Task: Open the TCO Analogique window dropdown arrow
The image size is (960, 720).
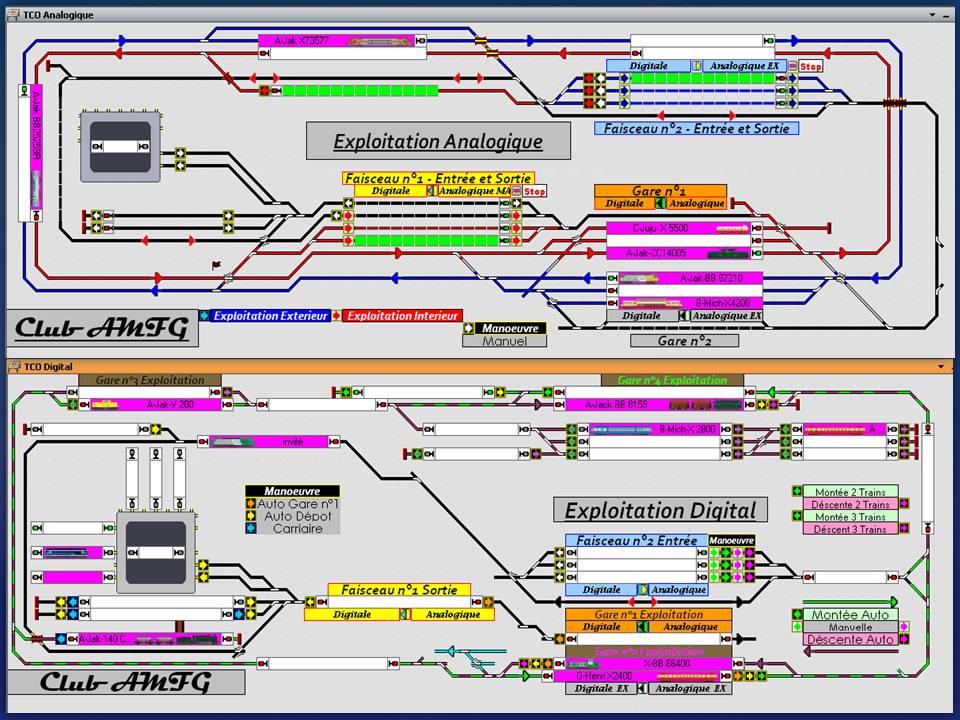Action: 932,15
